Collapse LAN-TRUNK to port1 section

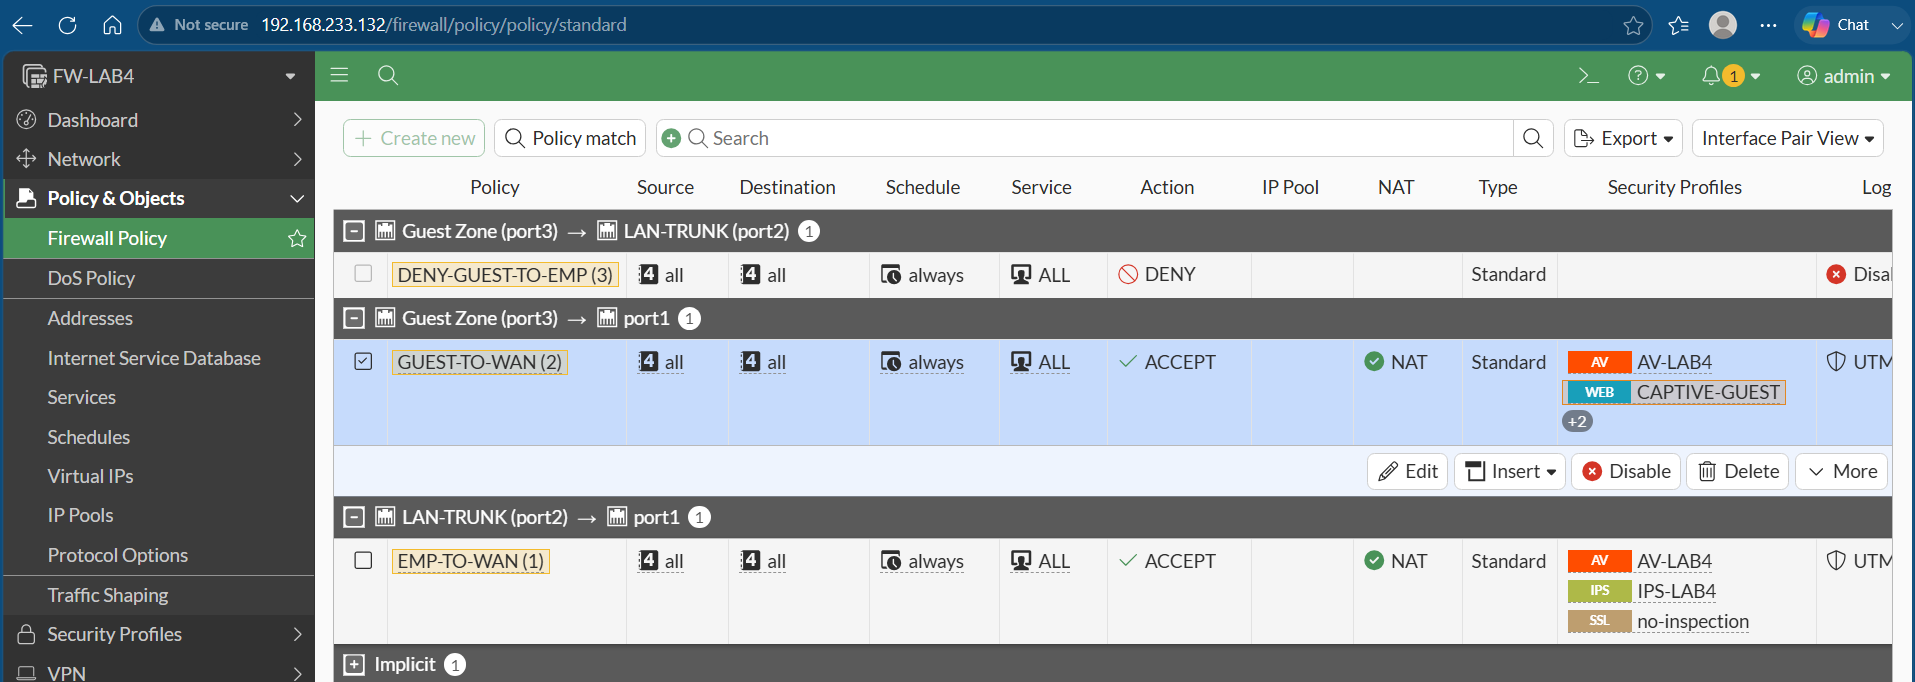pyautogui.click(x=354, y=517)
